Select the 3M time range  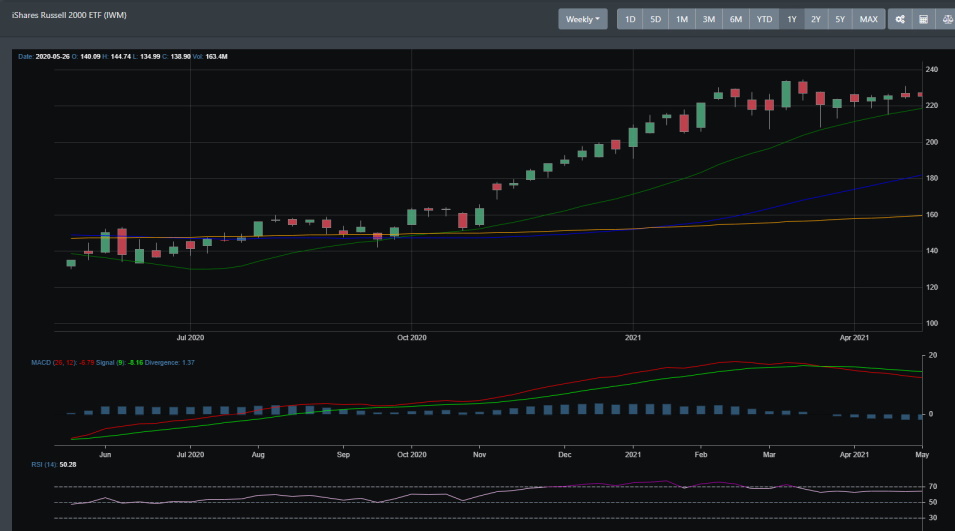coord(708,19)
